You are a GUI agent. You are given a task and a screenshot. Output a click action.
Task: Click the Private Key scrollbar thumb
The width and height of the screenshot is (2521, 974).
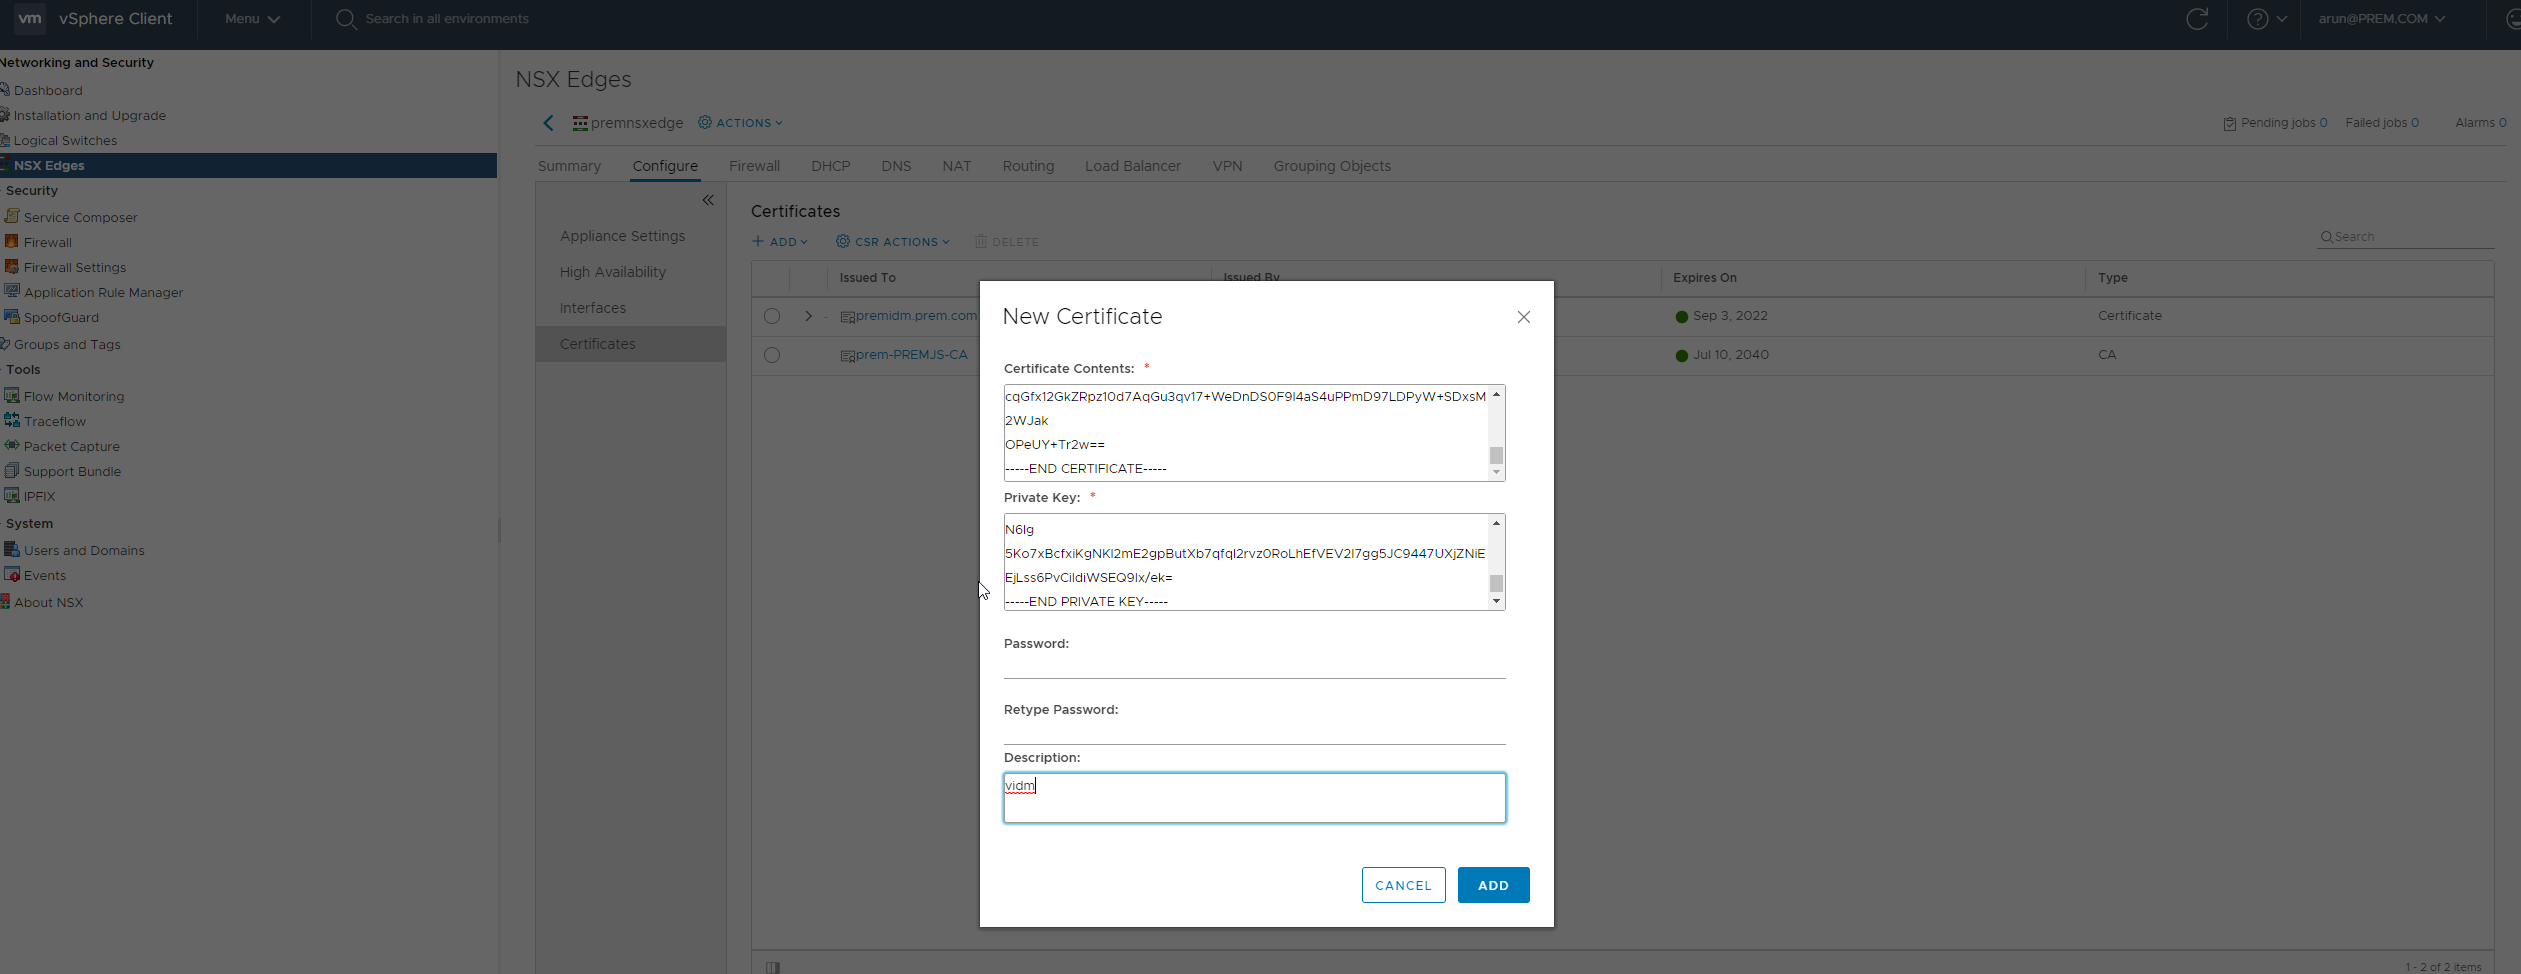point(1496,583)
